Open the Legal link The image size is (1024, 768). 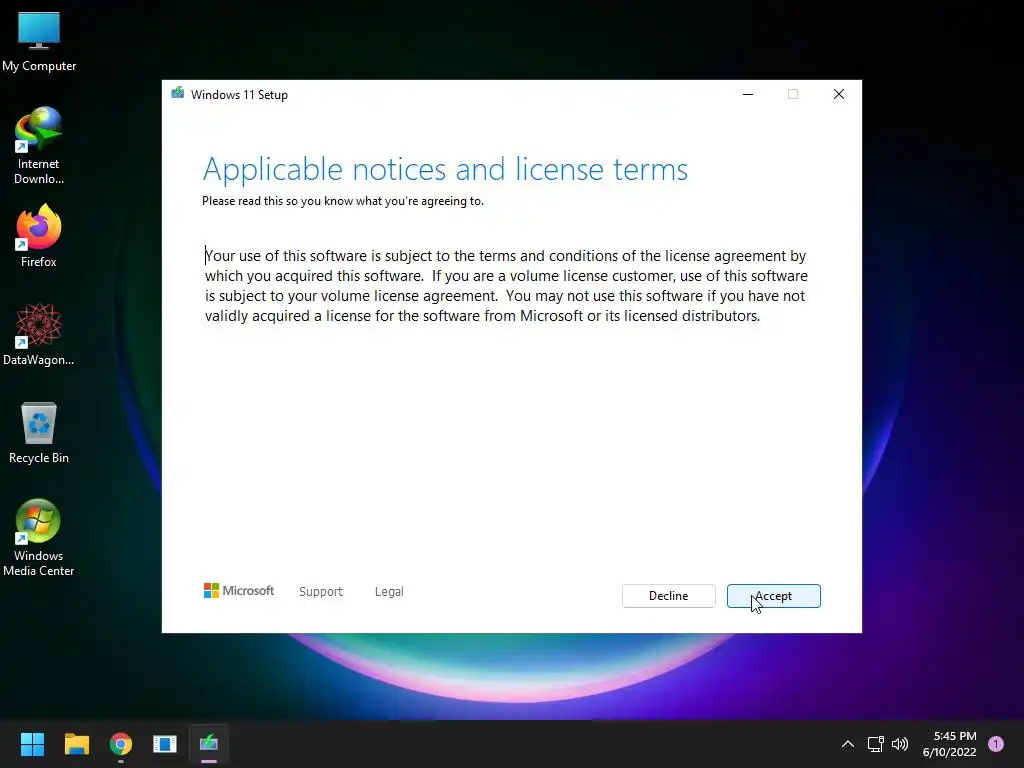[x=389, y=591]
